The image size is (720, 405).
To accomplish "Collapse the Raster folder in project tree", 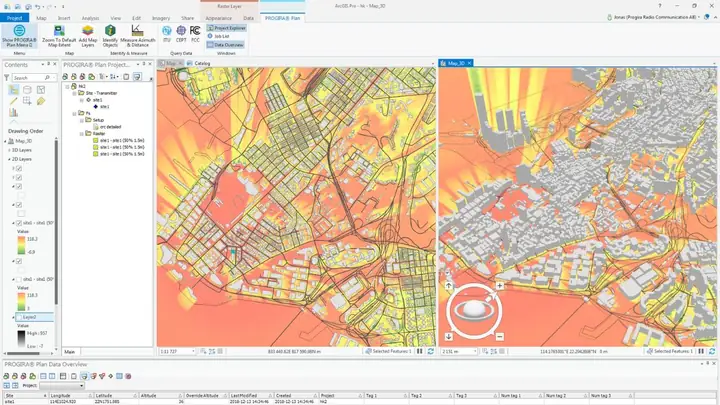I will click(82, 134).
